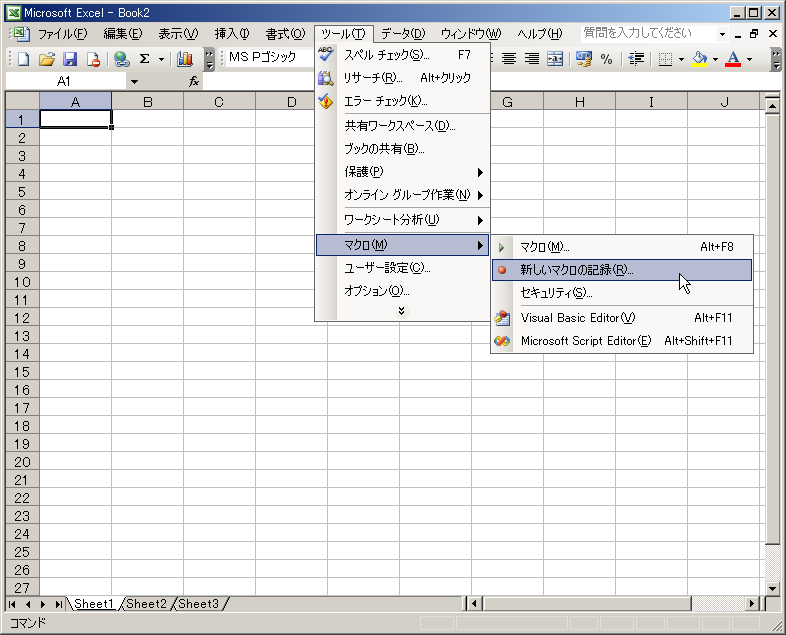Open the Name Box dropdown arrow

(x=134, y=81)
